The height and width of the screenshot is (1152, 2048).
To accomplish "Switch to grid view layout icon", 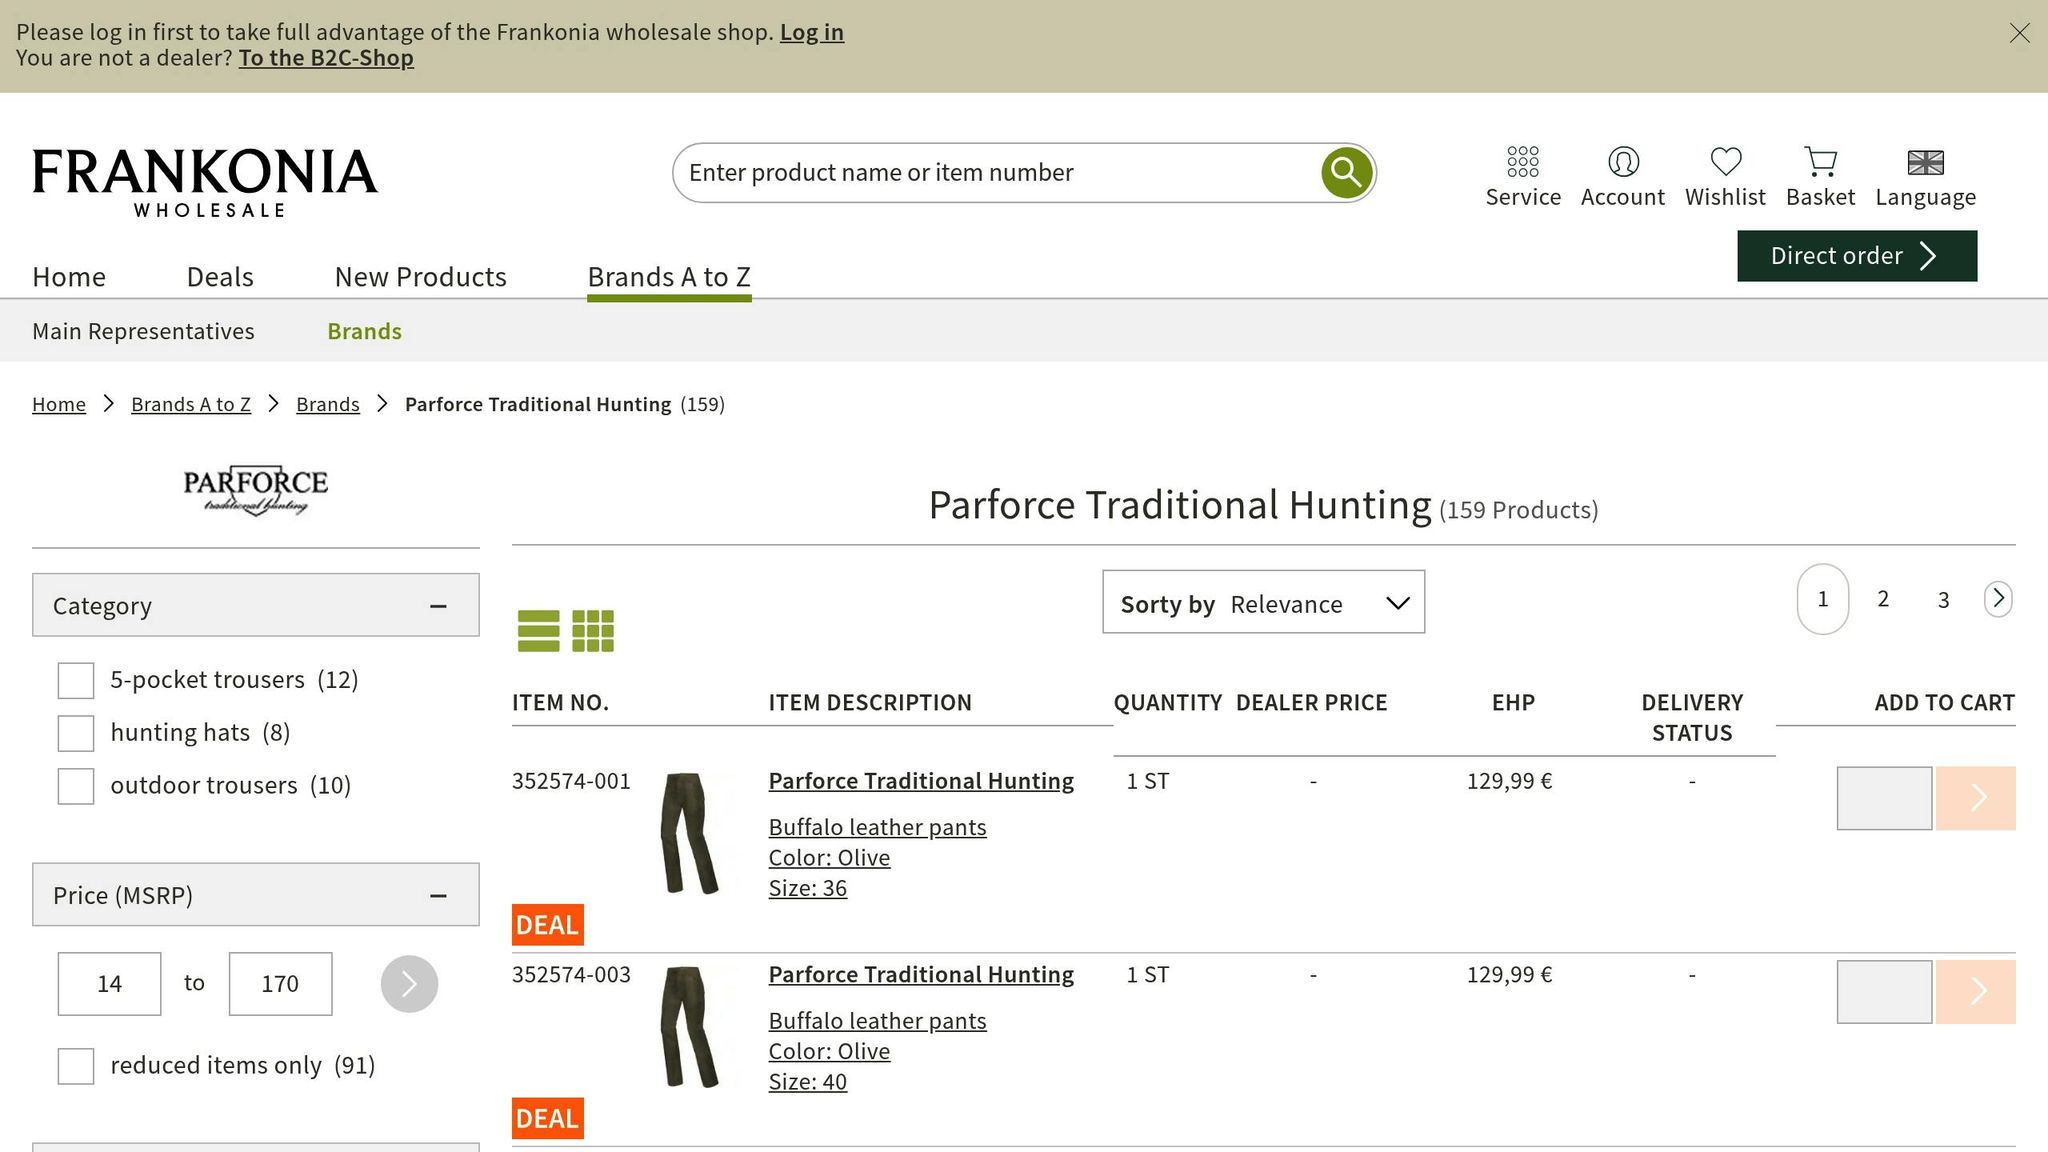I will tap(593, 631).
